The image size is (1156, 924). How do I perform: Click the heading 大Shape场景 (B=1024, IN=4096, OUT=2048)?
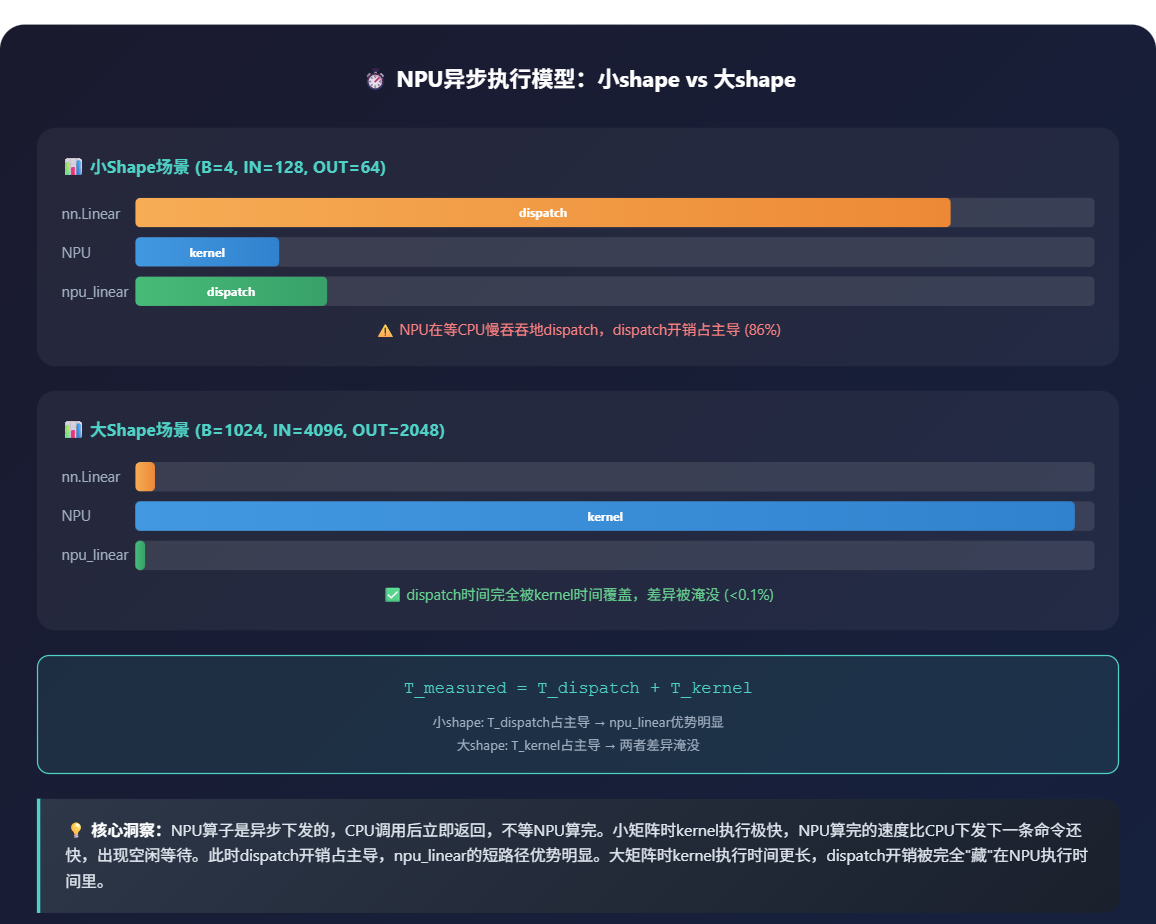[267, 430]
